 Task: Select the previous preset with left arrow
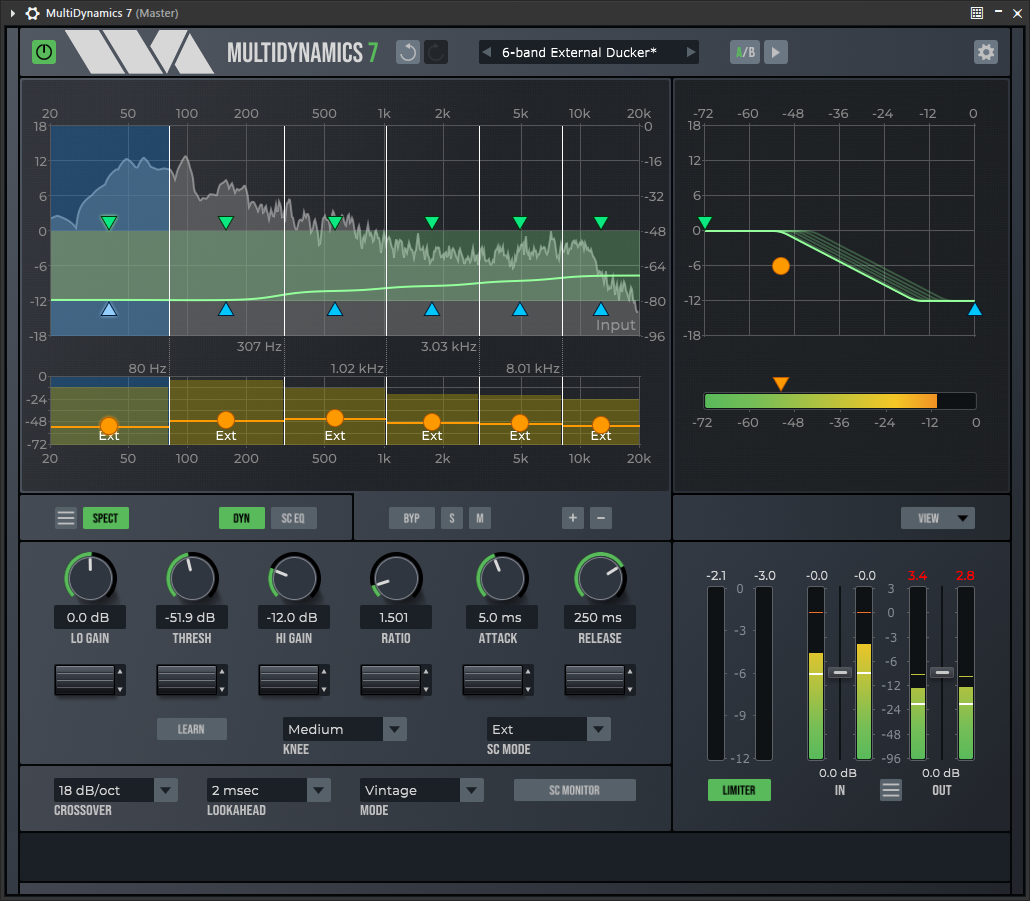(487, 52)
